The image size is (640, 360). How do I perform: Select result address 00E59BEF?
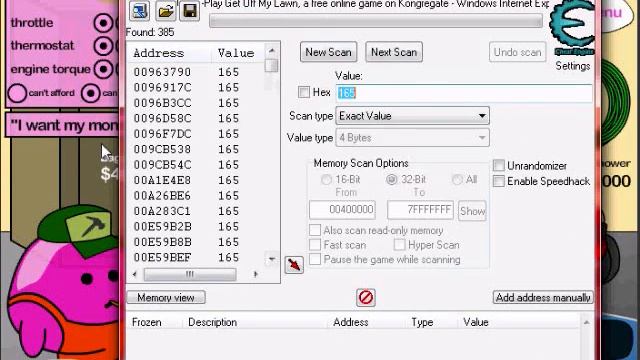pos(162,258)
